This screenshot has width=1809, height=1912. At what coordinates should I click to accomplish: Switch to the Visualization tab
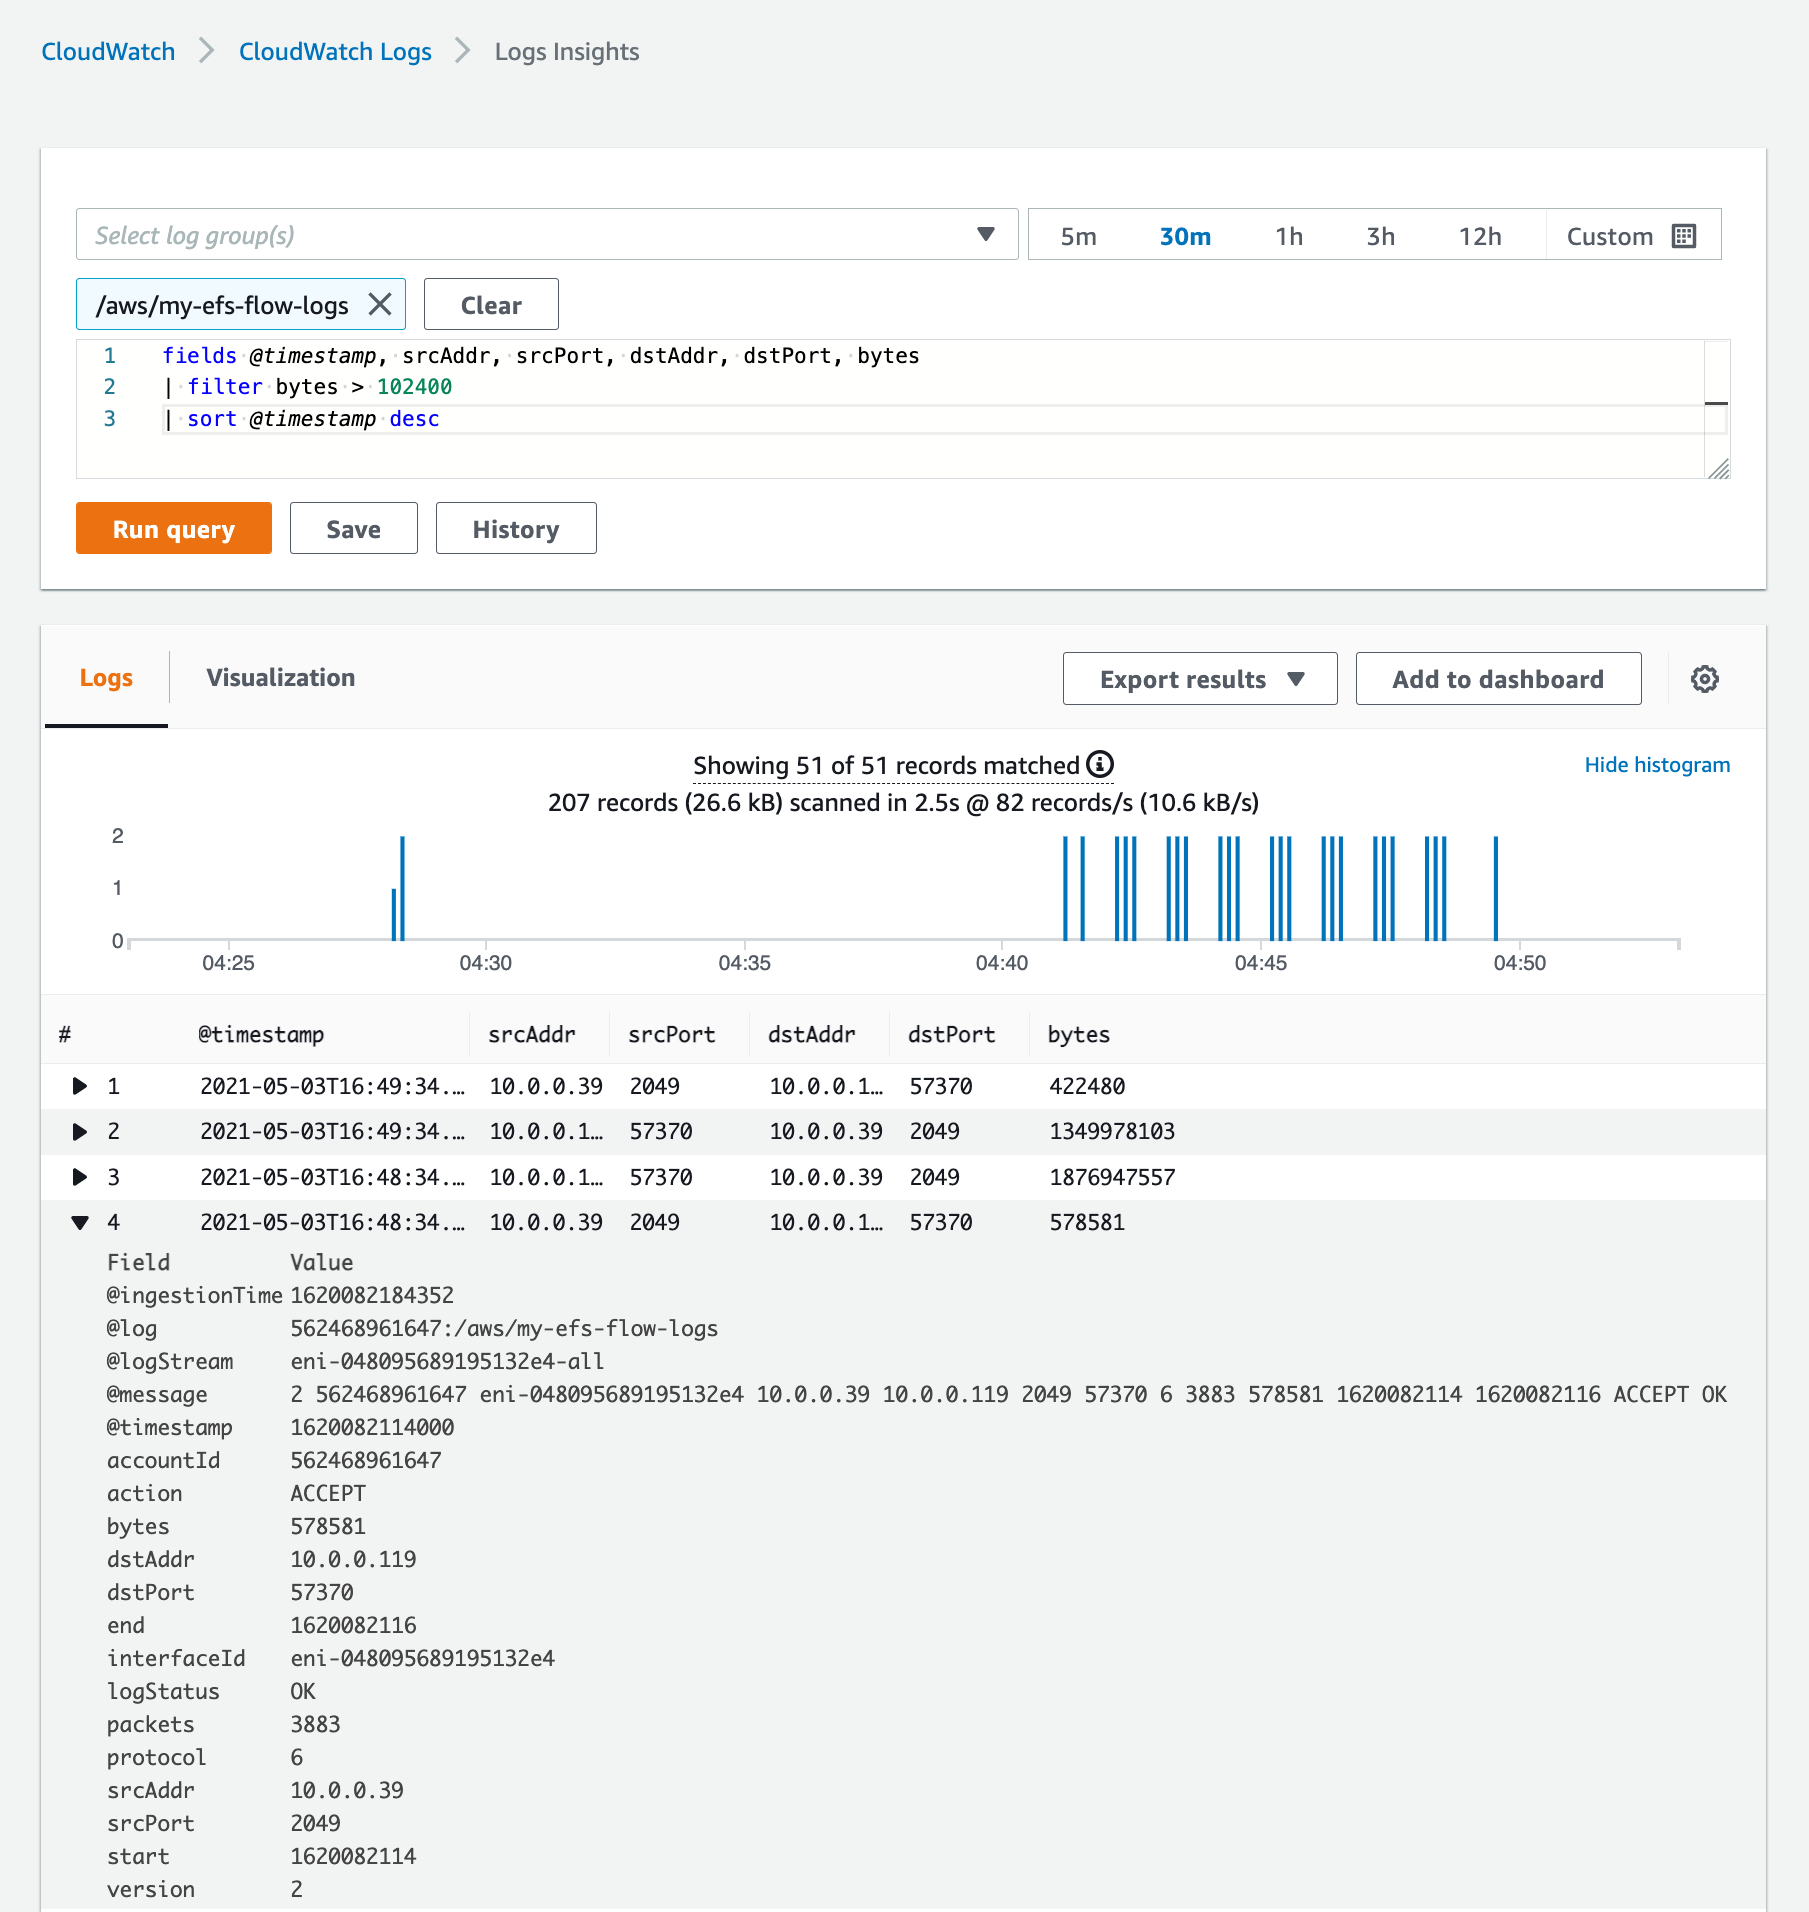pos(281,677)
